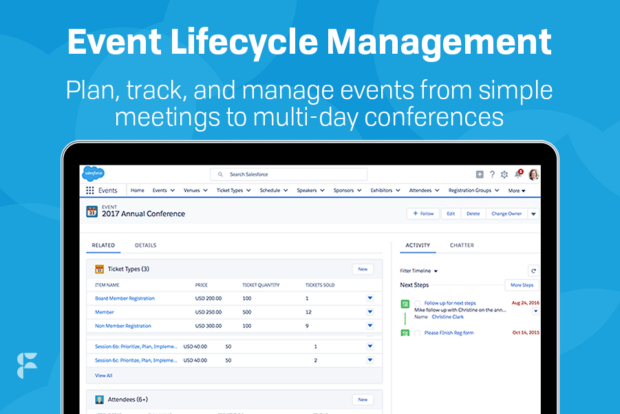
Task: Expand the Registration Groups nav dropdown
Action: coord(497,191)
